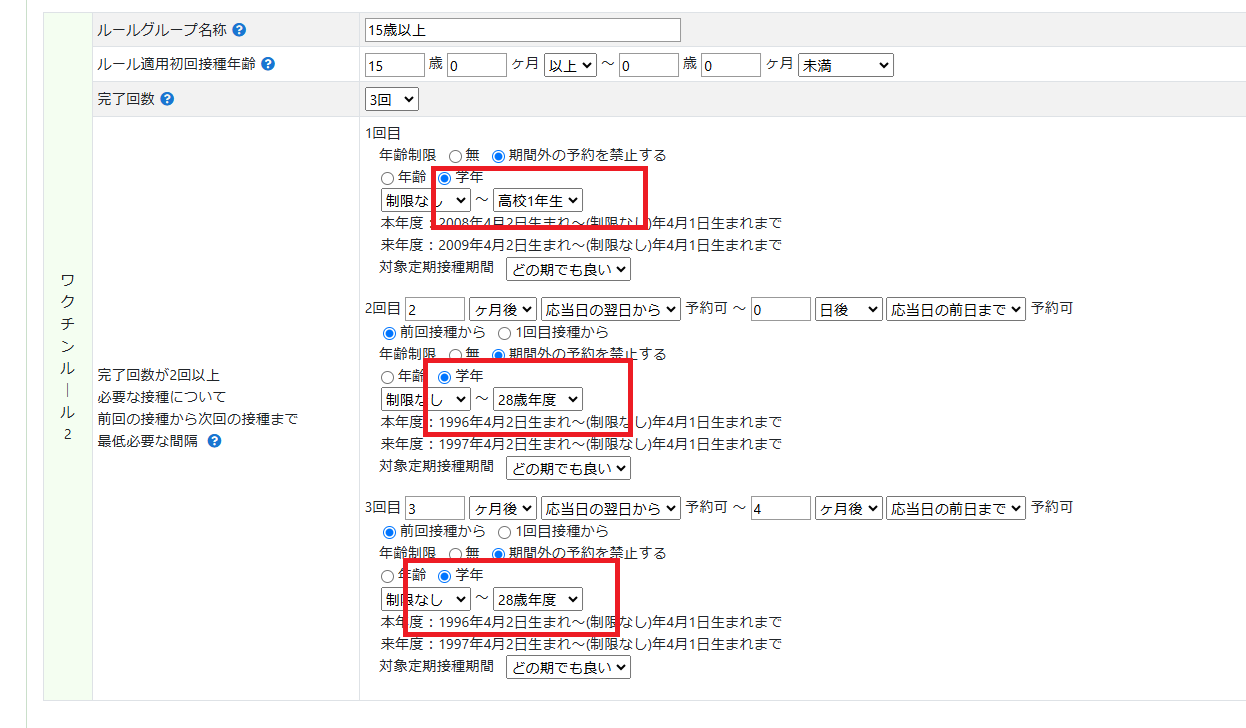This screenshot has height=728, width=1246.
Task: Open the 高校1年生 grade dropdown
Action: point(537,200)
